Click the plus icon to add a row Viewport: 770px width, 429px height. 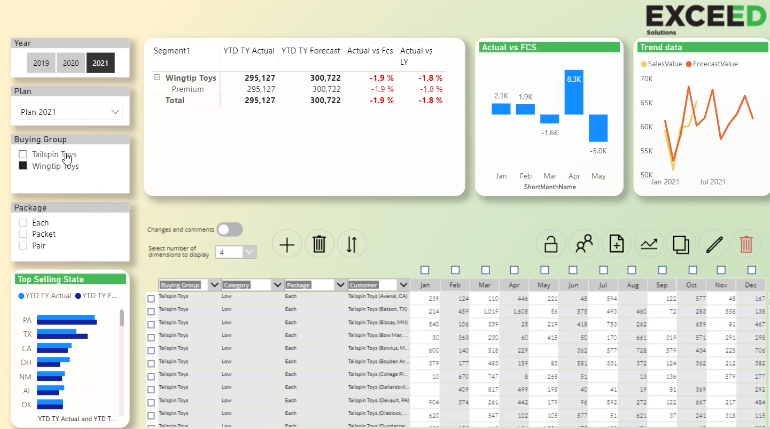287,244
